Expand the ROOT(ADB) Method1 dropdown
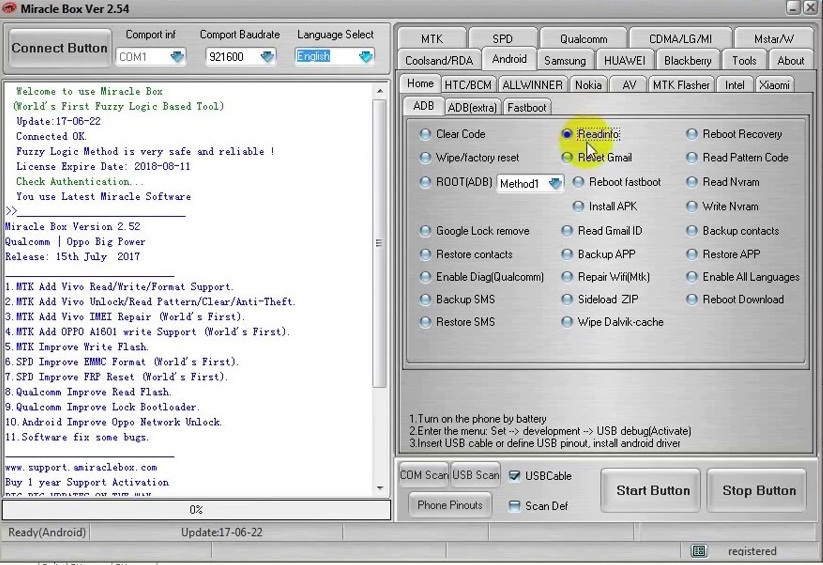The width and height of the screenshot is (823, 565). (x=555, y=183)
